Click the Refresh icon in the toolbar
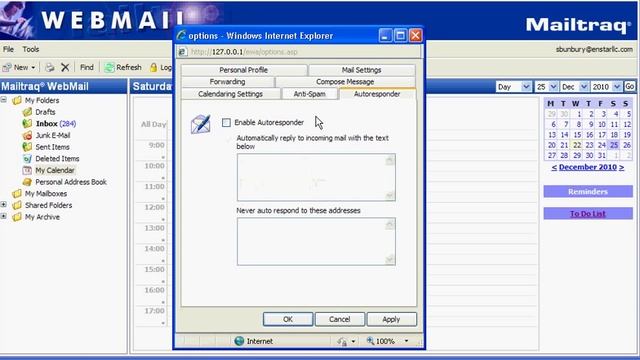This screenshot has width=640, height=360. 109,67
